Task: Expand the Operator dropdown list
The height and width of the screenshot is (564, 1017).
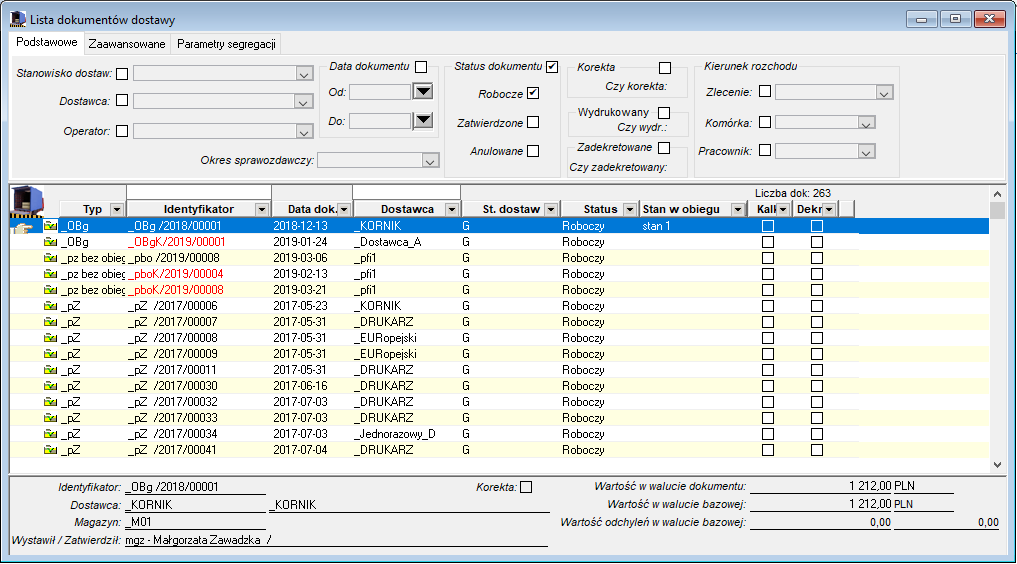Action: pos(304,132)
